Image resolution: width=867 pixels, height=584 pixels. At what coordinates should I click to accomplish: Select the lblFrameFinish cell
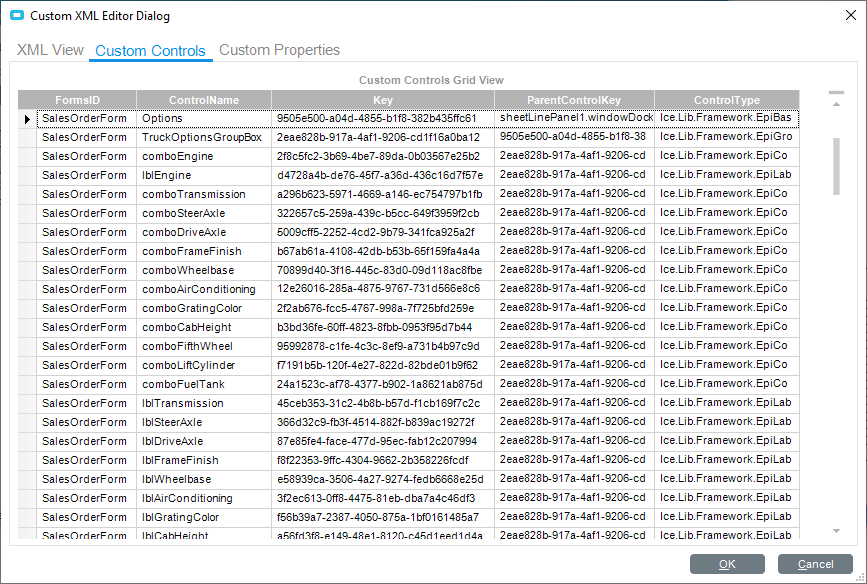pos(203,460)
